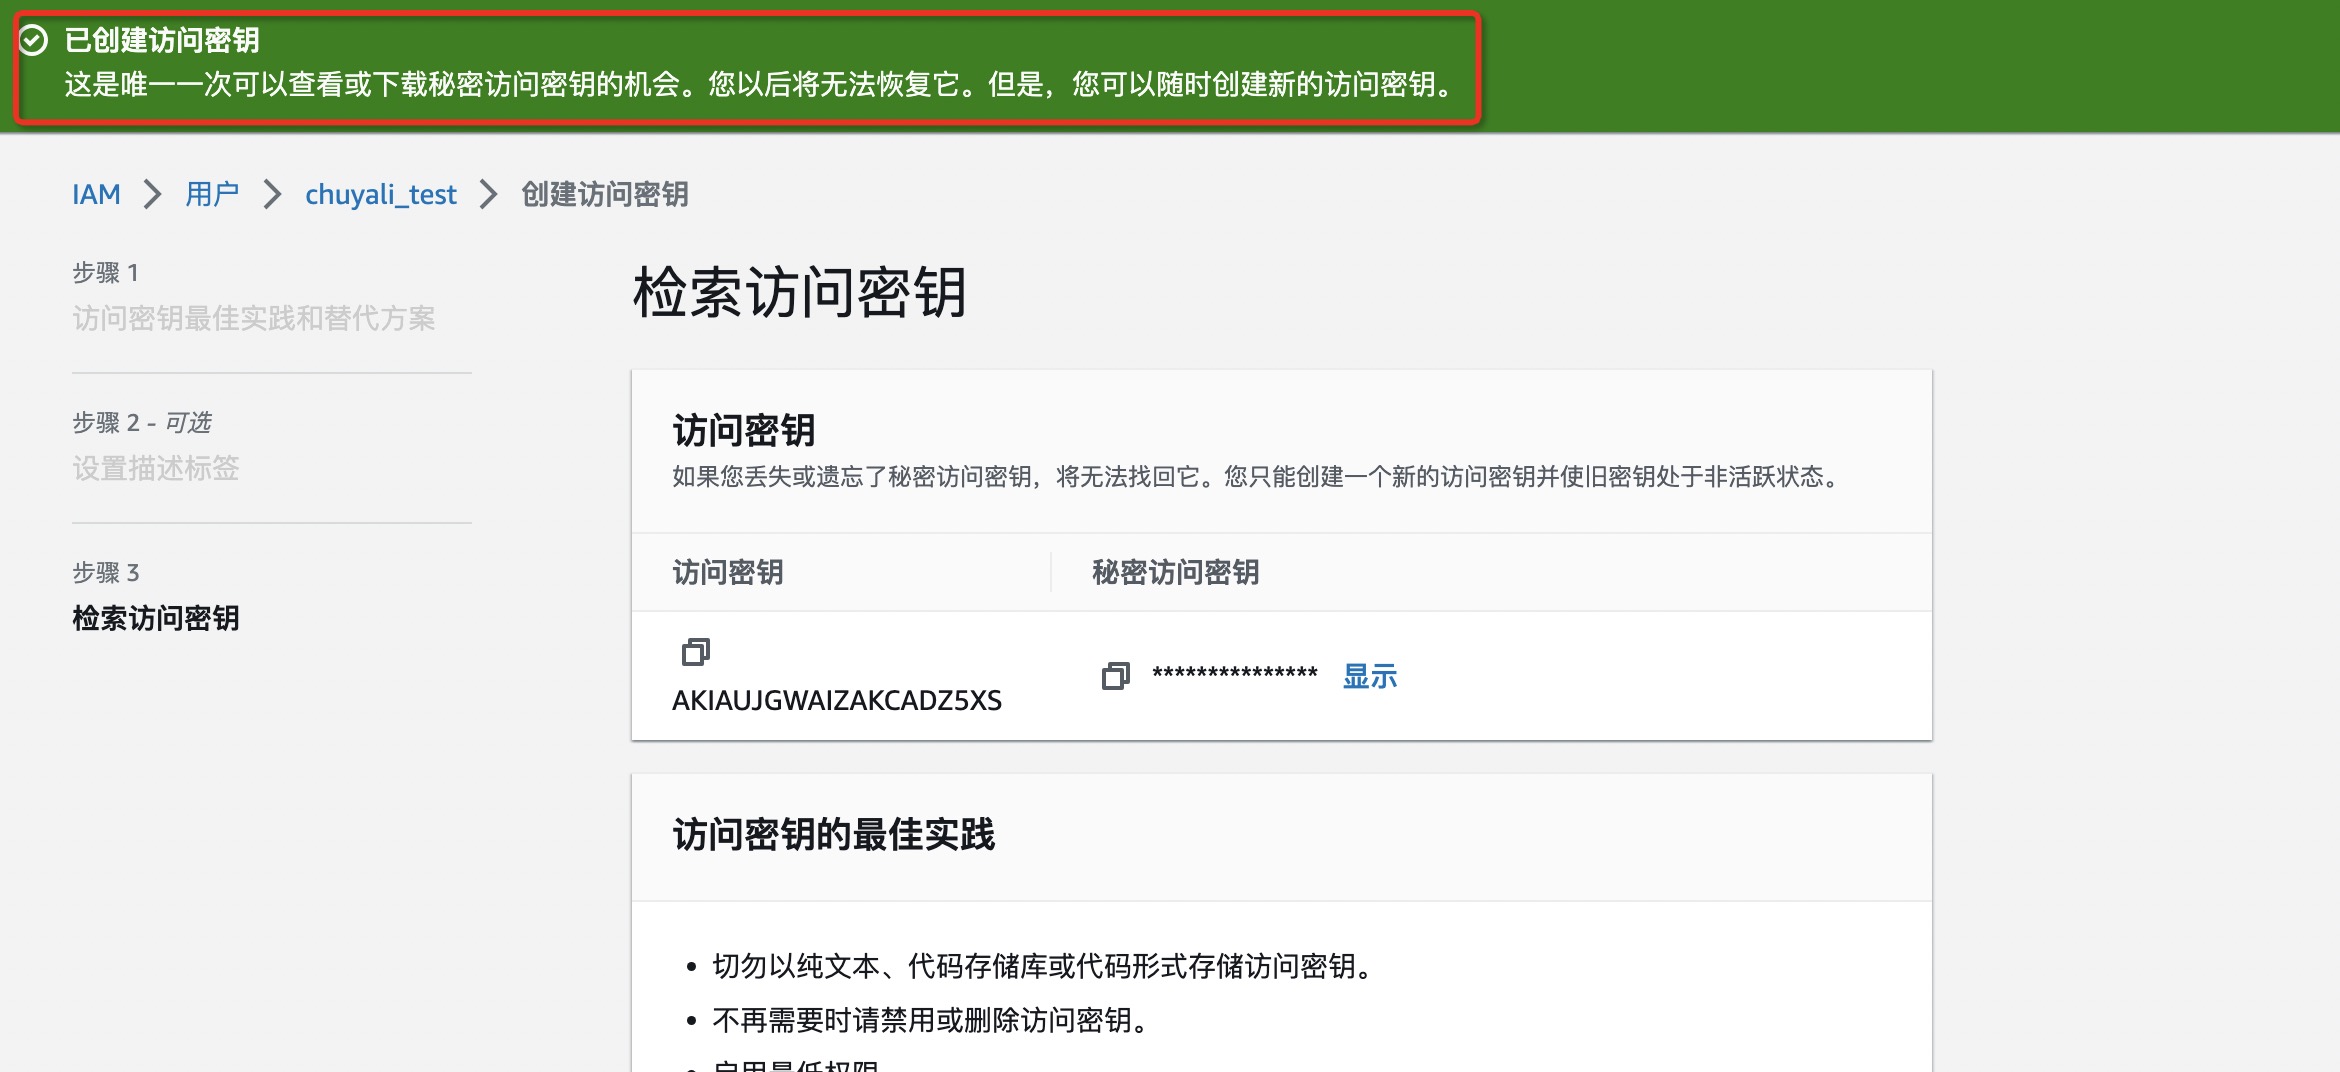2340x1072 pixels.
Task: Show the secret access key via 显示
Action: (1369, 676)
